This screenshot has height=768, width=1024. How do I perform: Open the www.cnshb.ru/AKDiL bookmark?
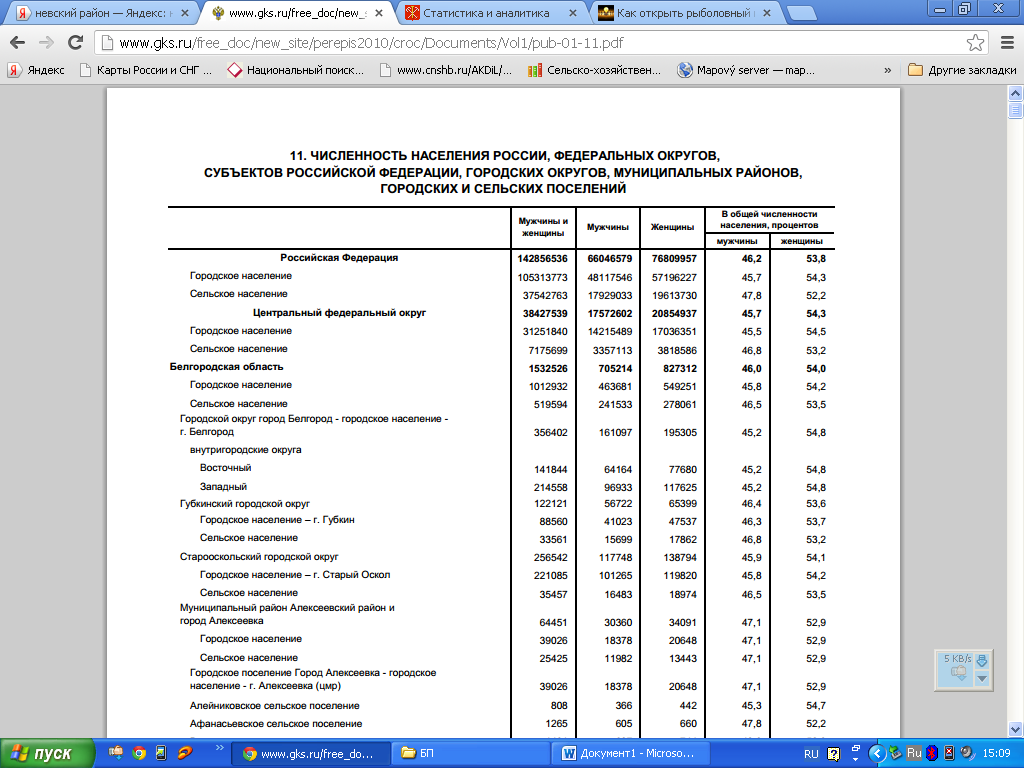[x=445, y=70]
